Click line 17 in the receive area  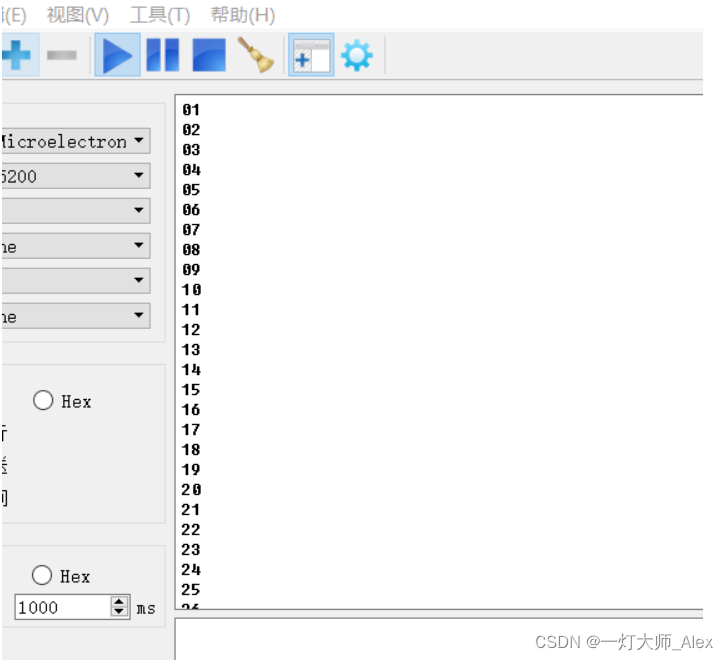pyautogui.click(x=191, y=430)
